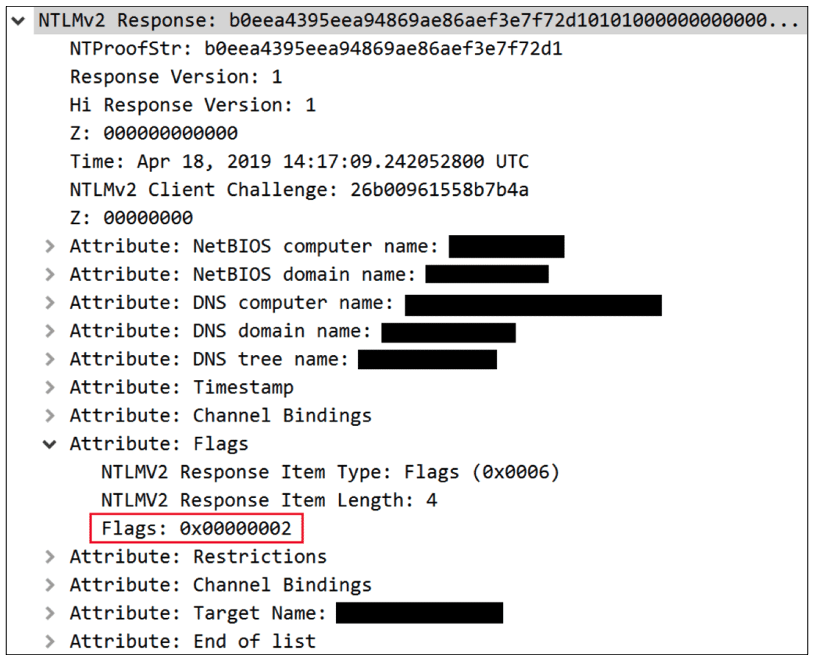Click the Z: 000000000000 field

[154, 133]
